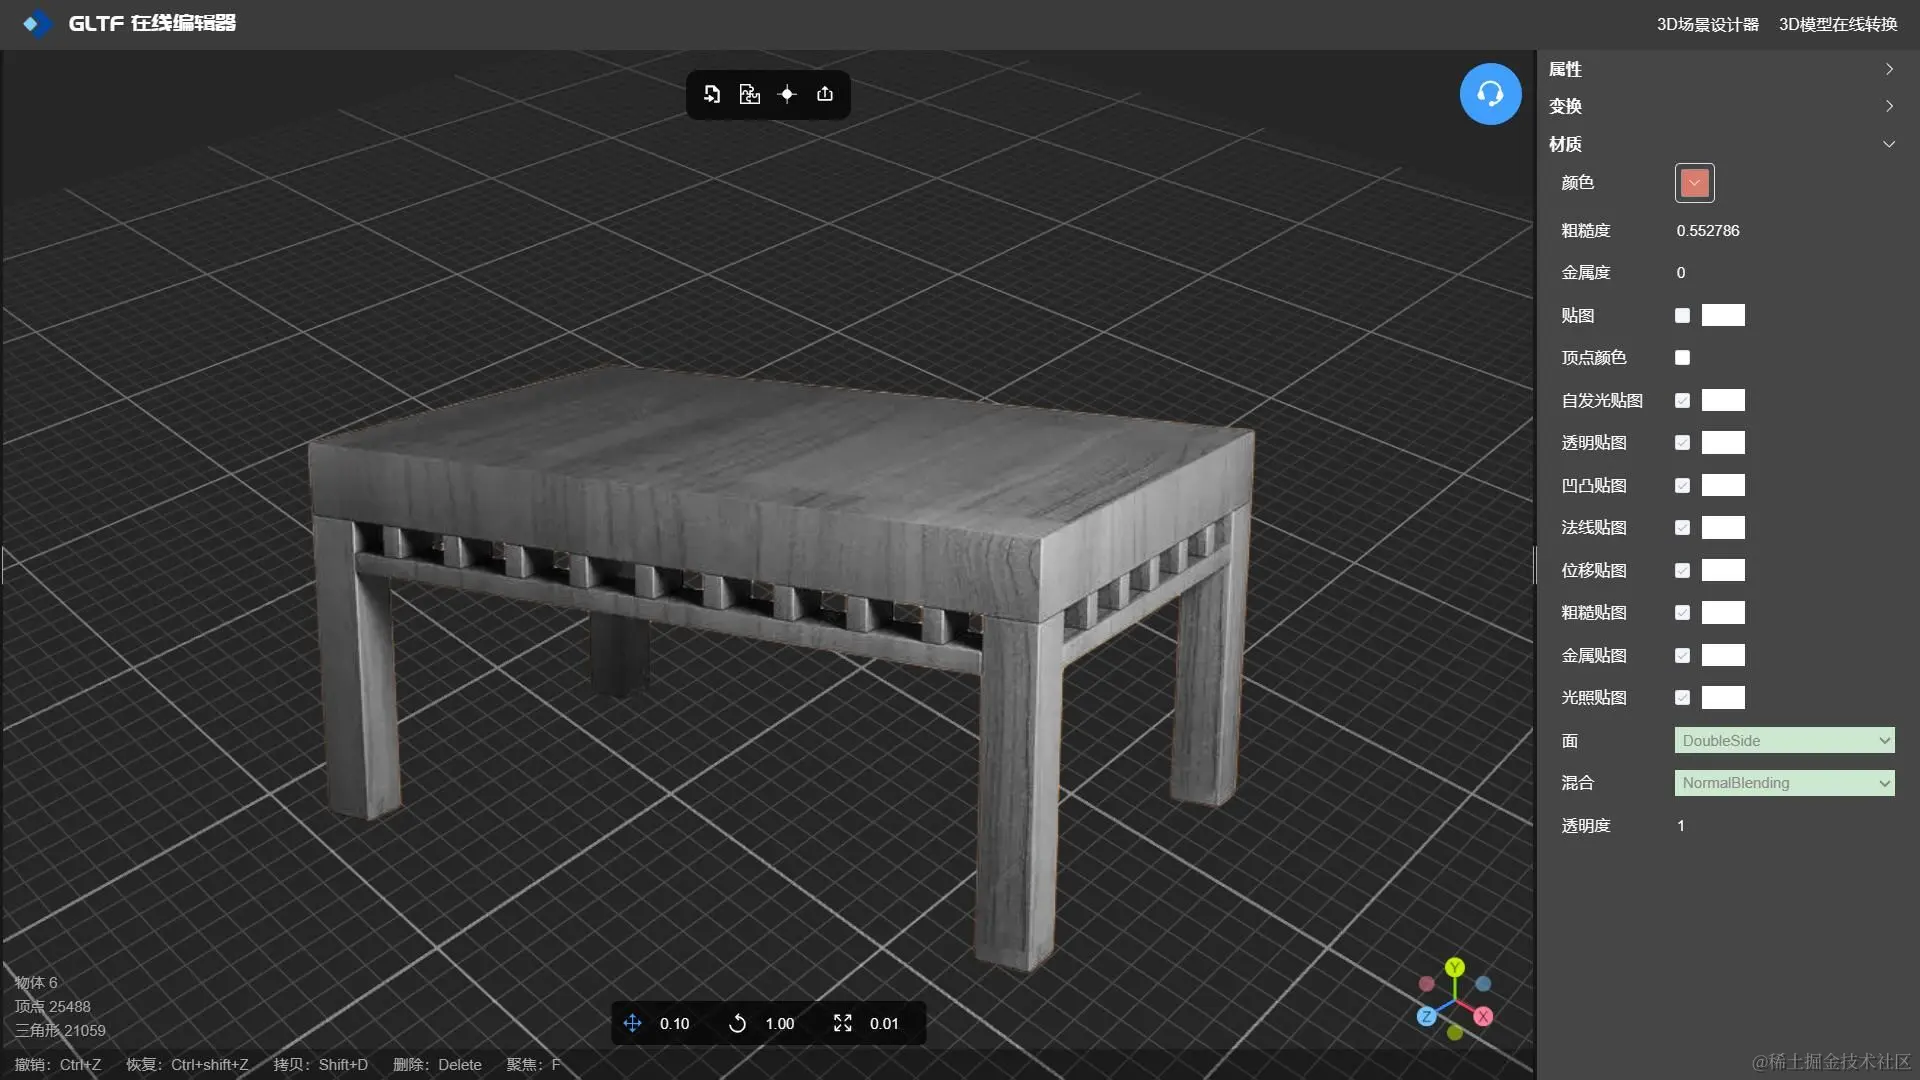Open the NormalBlending dropdown
This screenshot has height=1080, width=1920.
click(x=1784, y=783)
